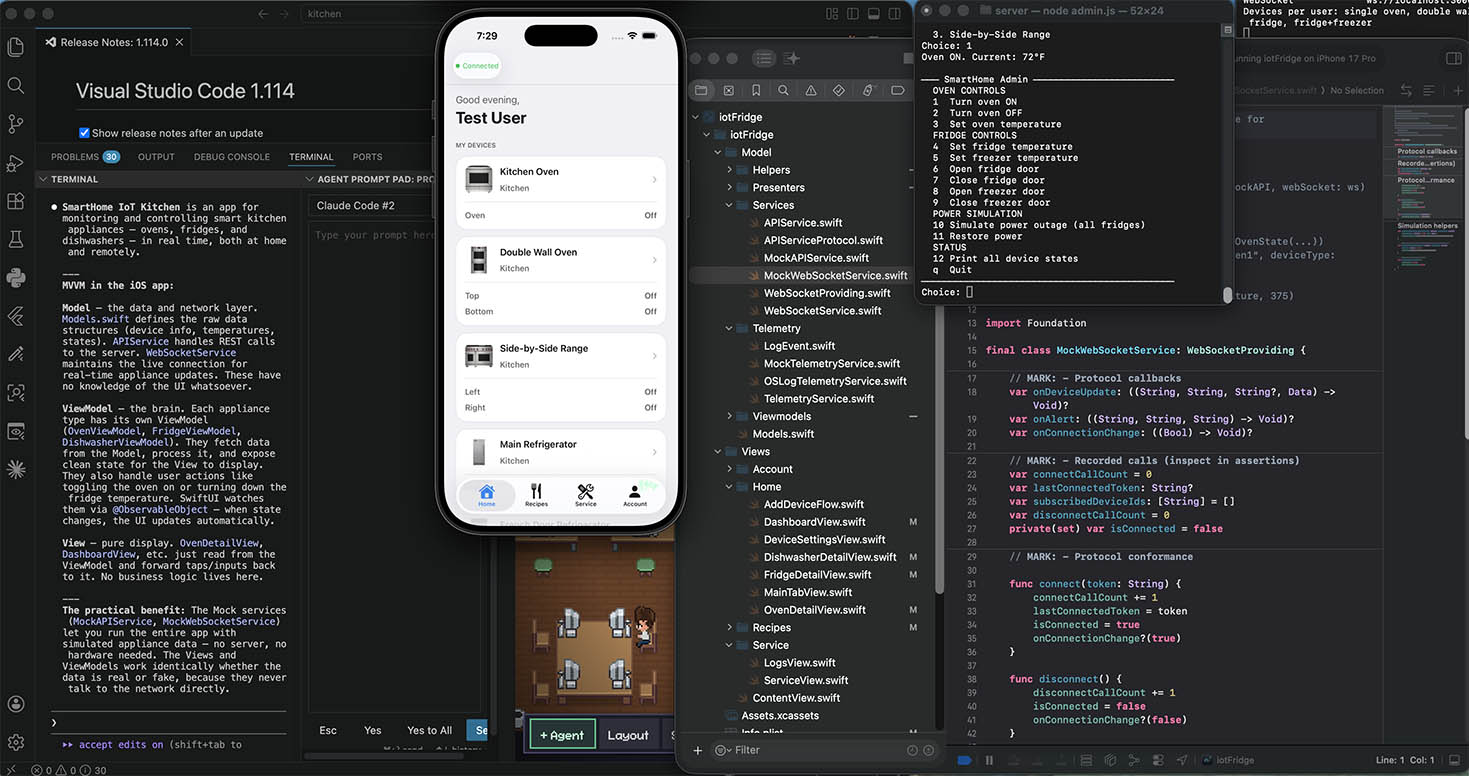Uncheck Show release notes after an update
This screenshot has height=776, width=1469.
pyautogui.click(x=84, y=133)
